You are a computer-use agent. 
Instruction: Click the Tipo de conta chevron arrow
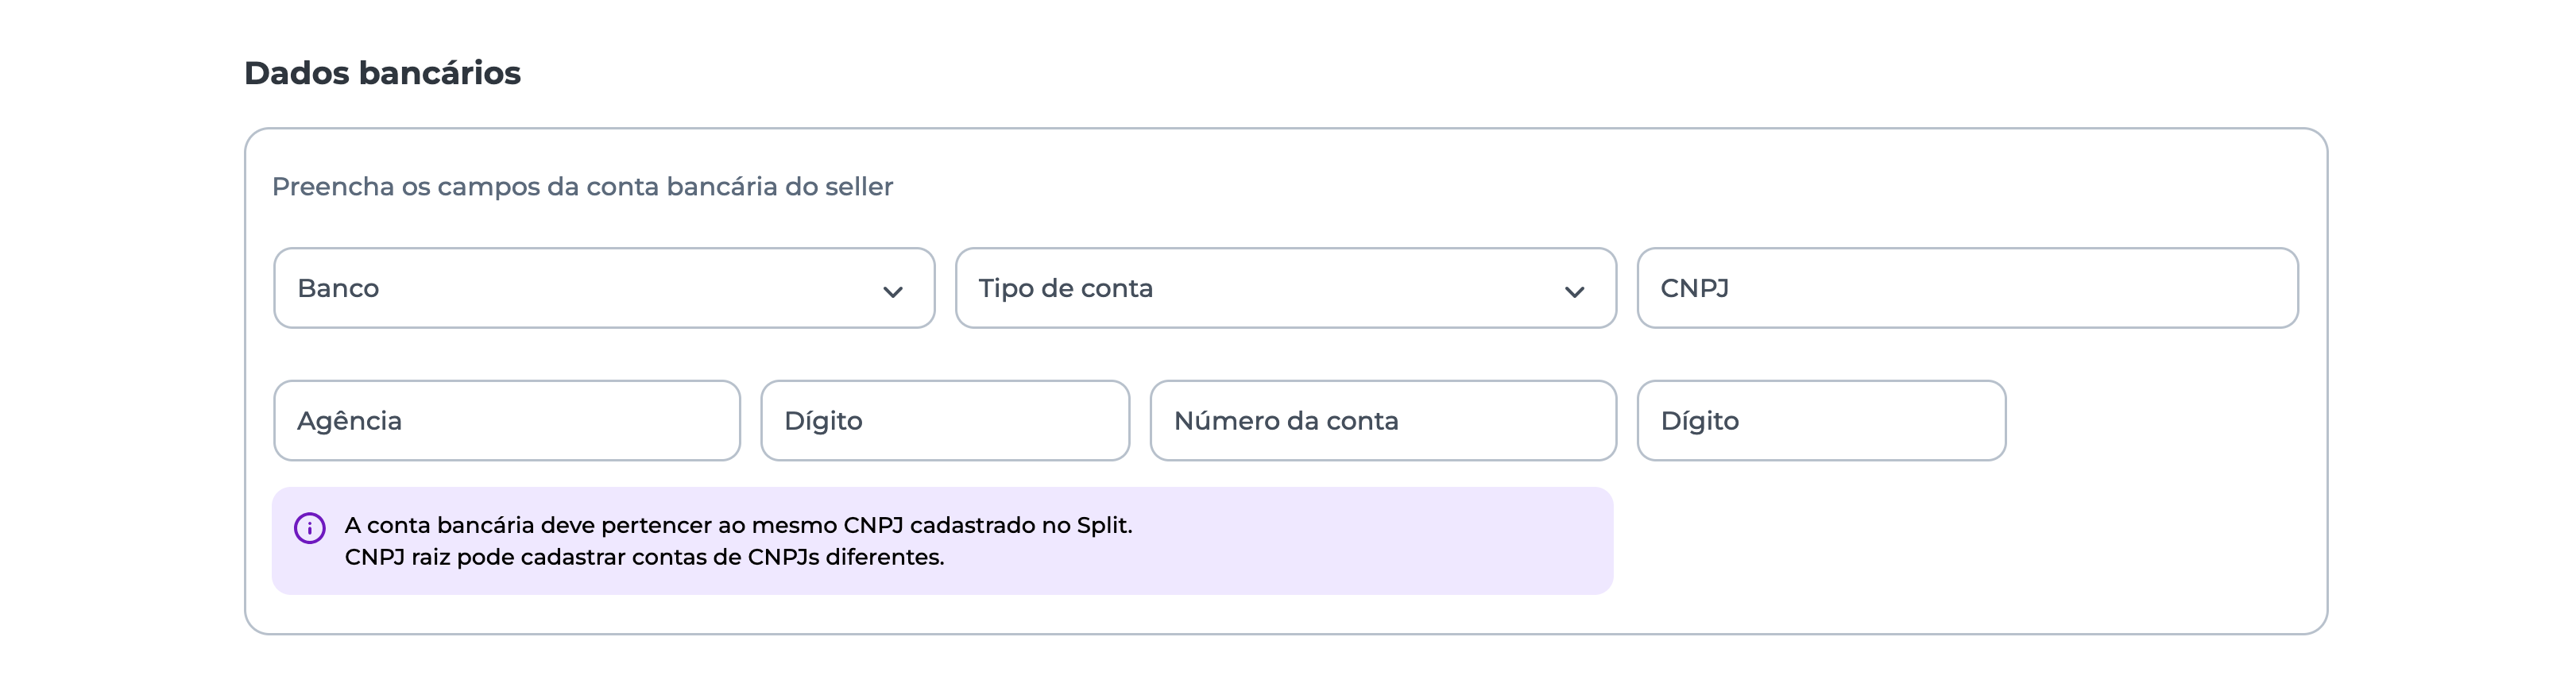click(1574, 292)
